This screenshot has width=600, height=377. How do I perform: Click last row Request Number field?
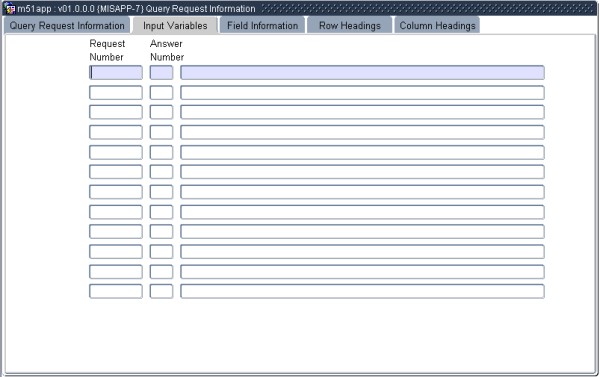[116, 291]
